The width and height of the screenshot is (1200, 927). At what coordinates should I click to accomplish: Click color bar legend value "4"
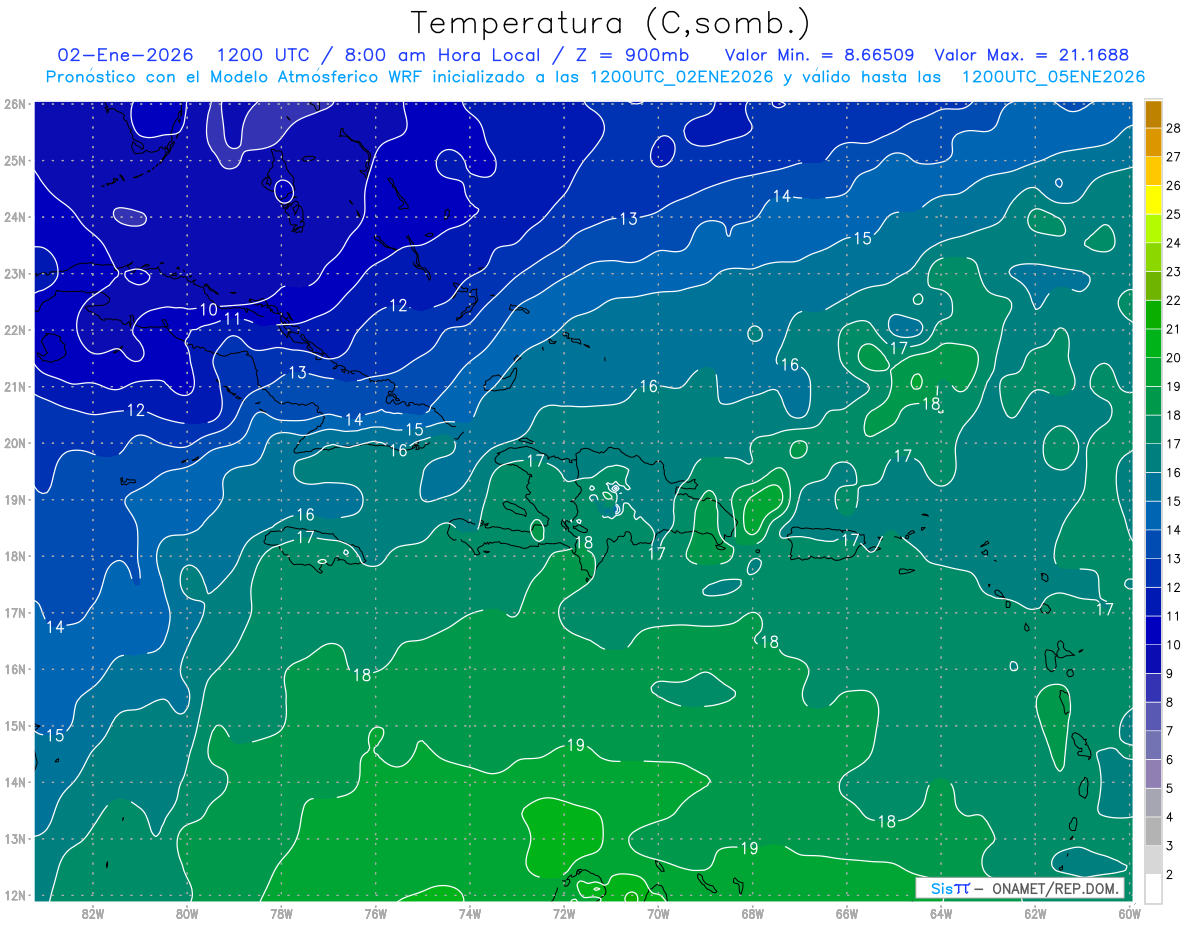coord(1170,817)
